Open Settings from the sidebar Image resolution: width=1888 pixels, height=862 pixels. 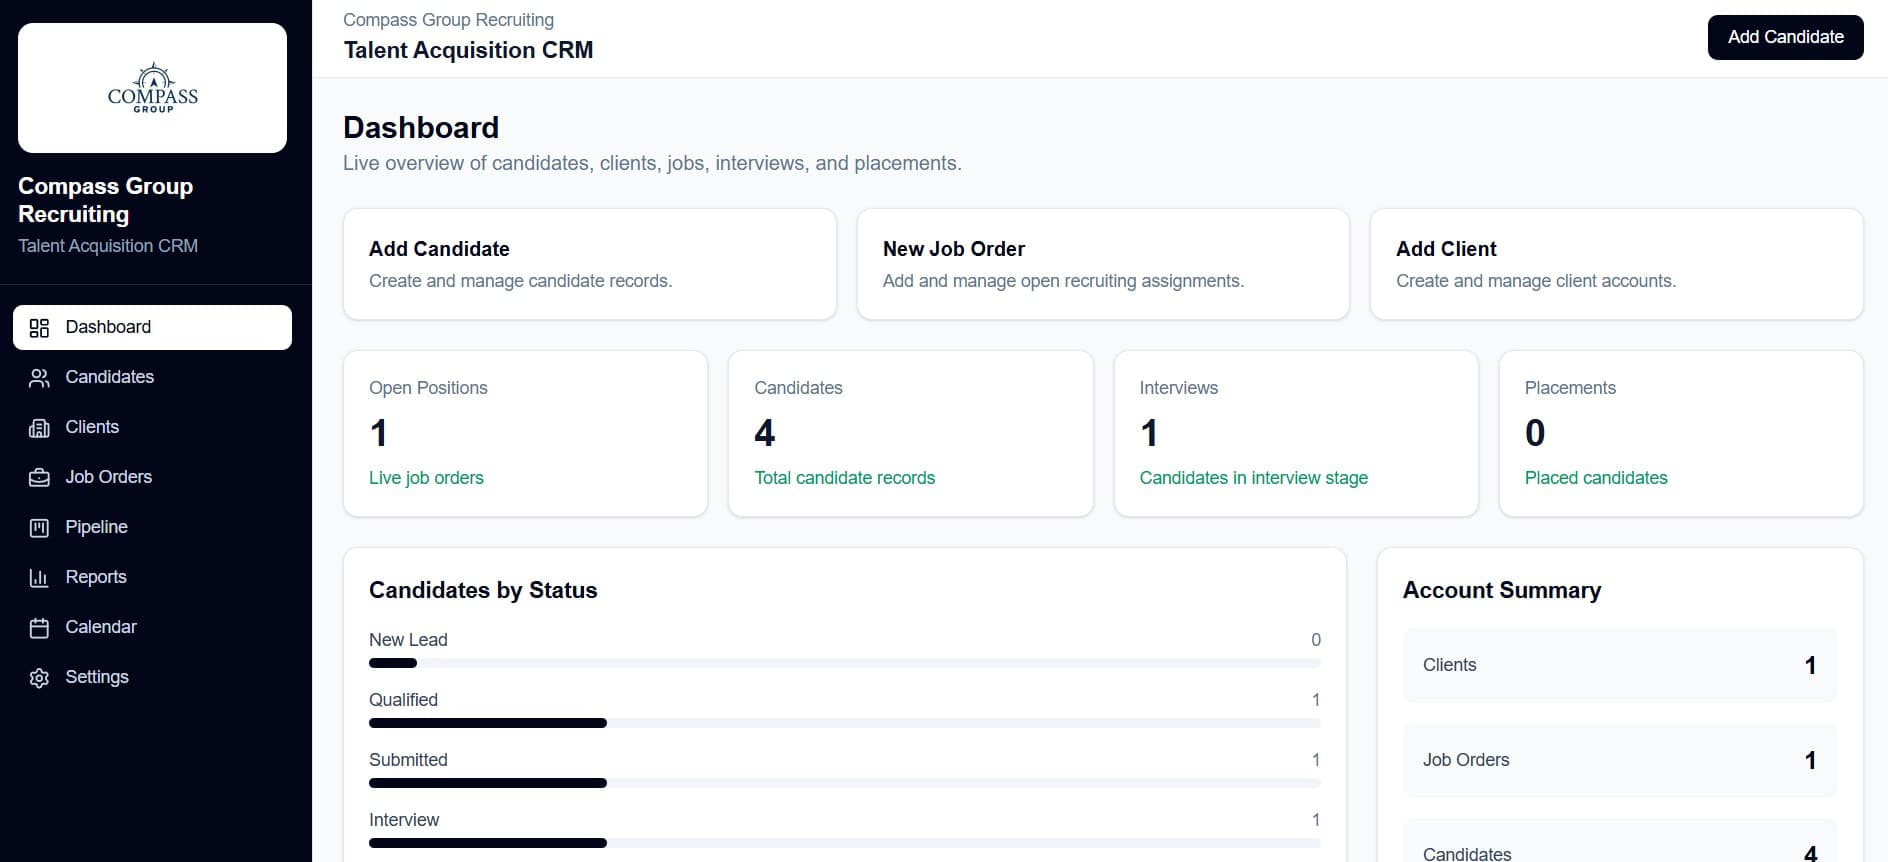(x=152, y=677)
